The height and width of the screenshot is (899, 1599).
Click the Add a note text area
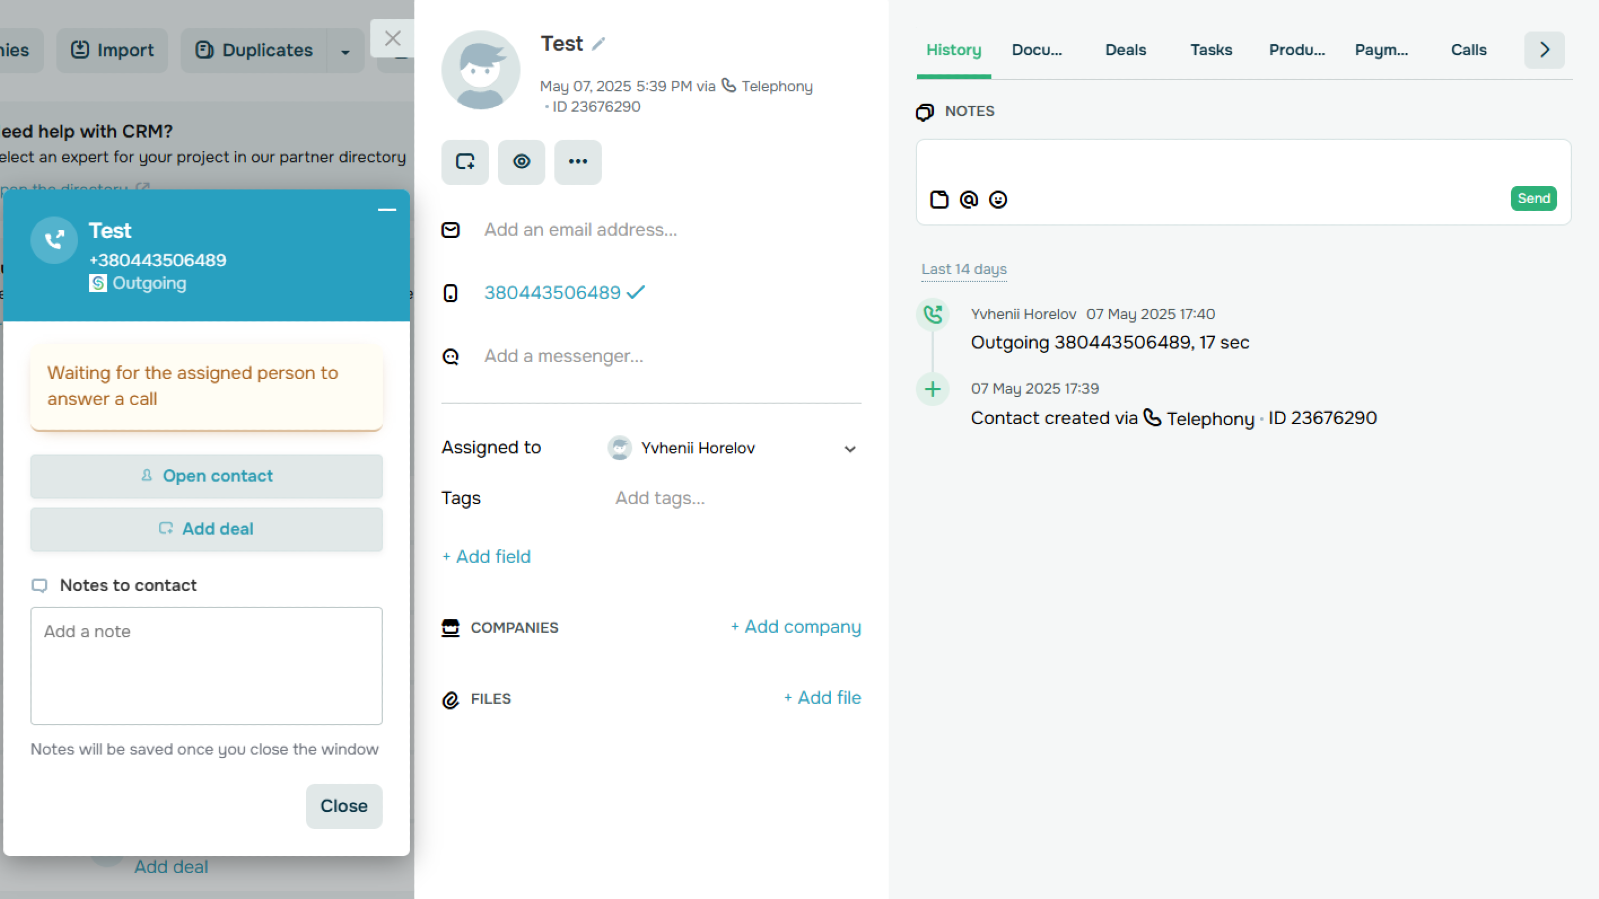[x=206, y=665]
